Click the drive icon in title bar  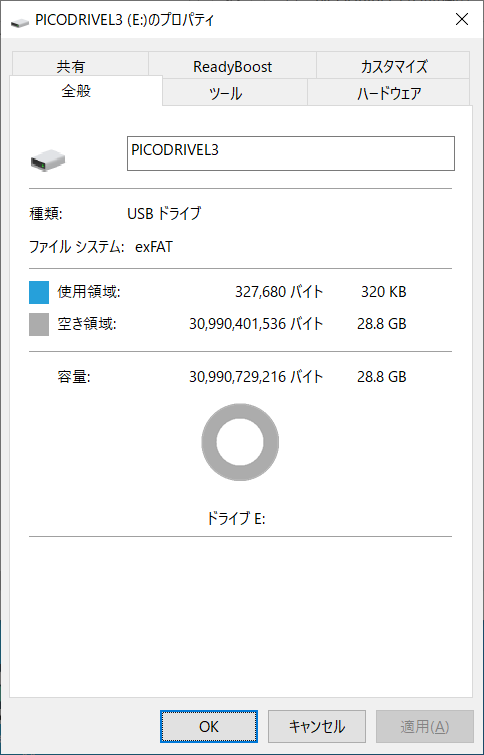[x=19, y=21]
